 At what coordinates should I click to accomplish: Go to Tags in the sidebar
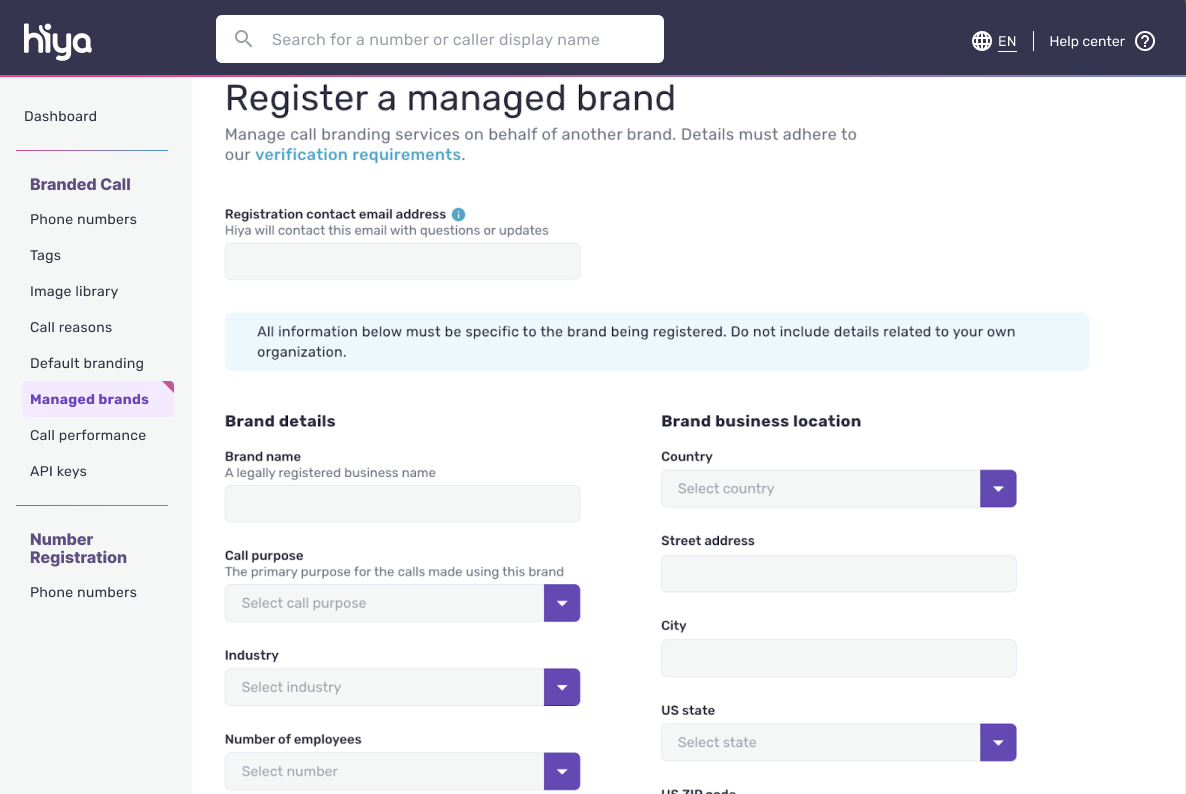pos(45,255)
